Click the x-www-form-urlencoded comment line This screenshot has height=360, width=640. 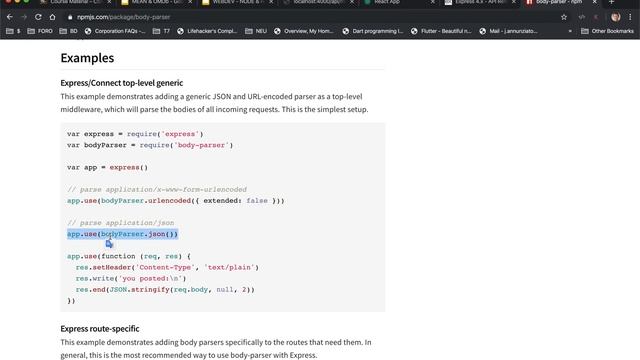157,189
